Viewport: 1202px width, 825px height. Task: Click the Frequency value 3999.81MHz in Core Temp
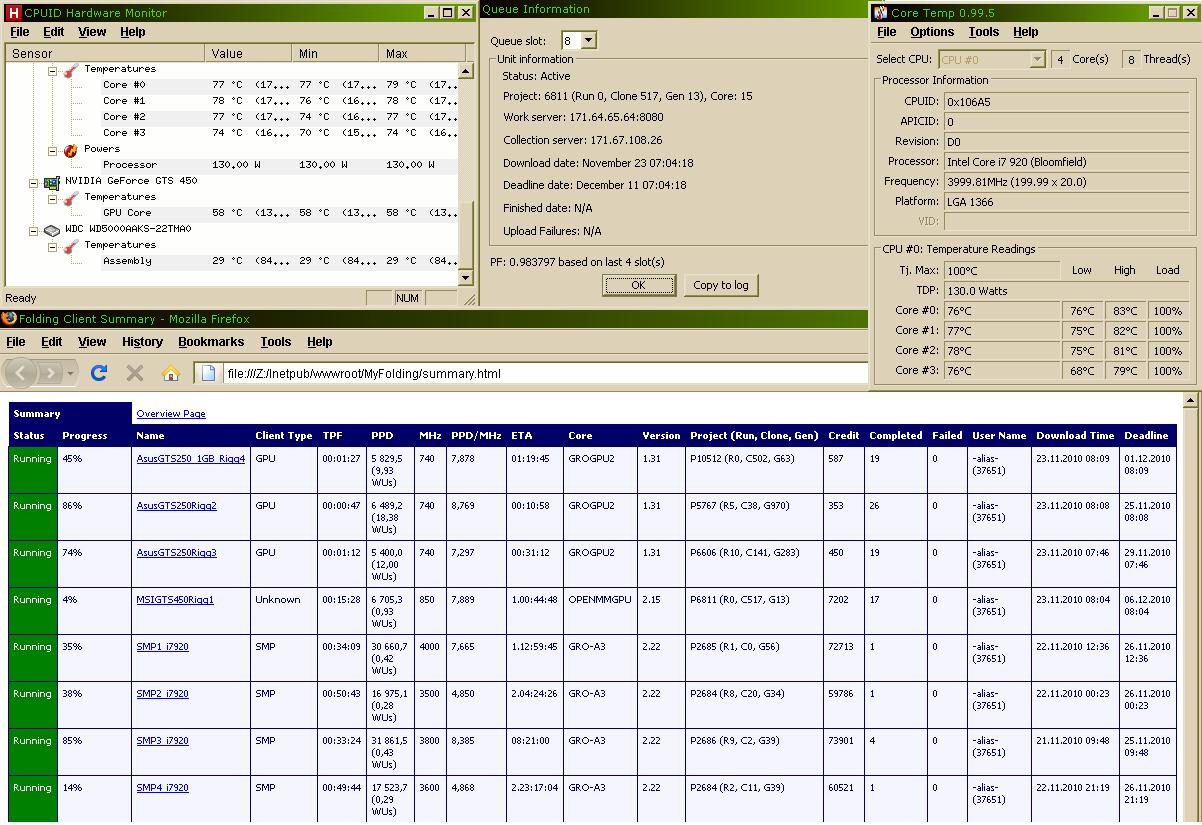click(x=1068, y=182)
